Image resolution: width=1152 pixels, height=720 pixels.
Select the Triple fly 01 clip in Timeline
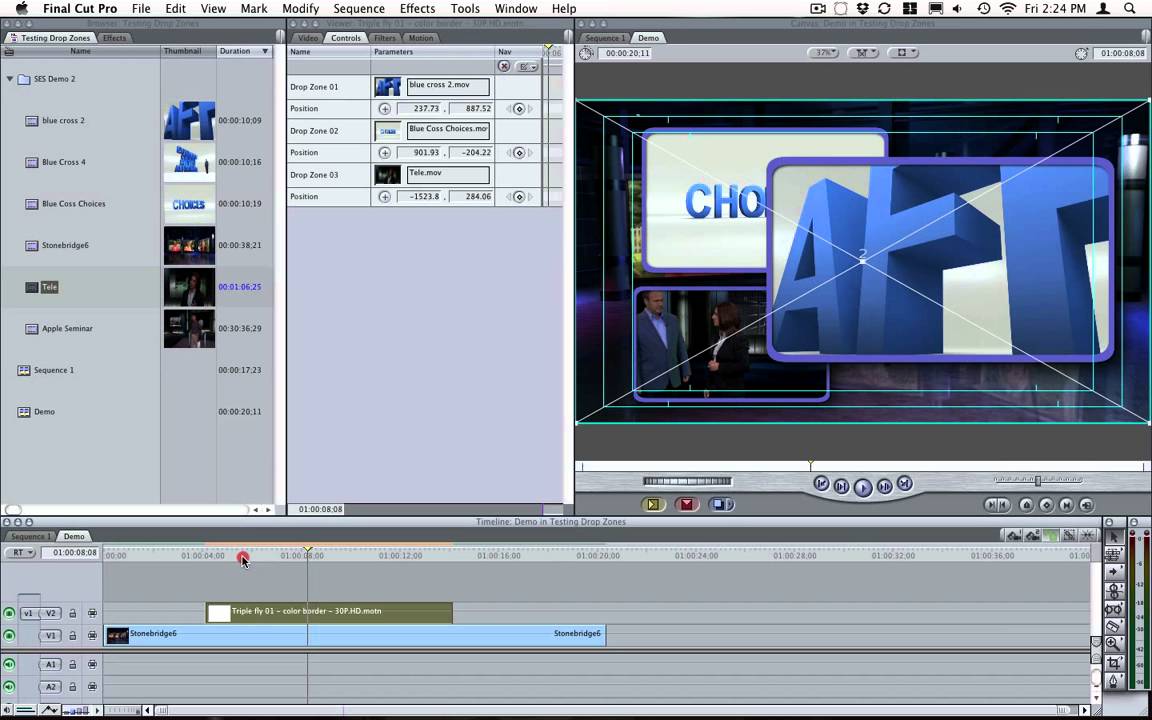[329, 613]
